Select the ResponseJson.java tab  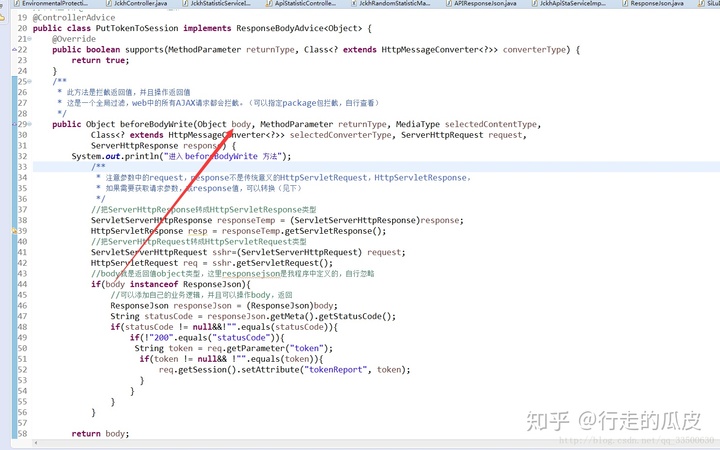point(657,3)
